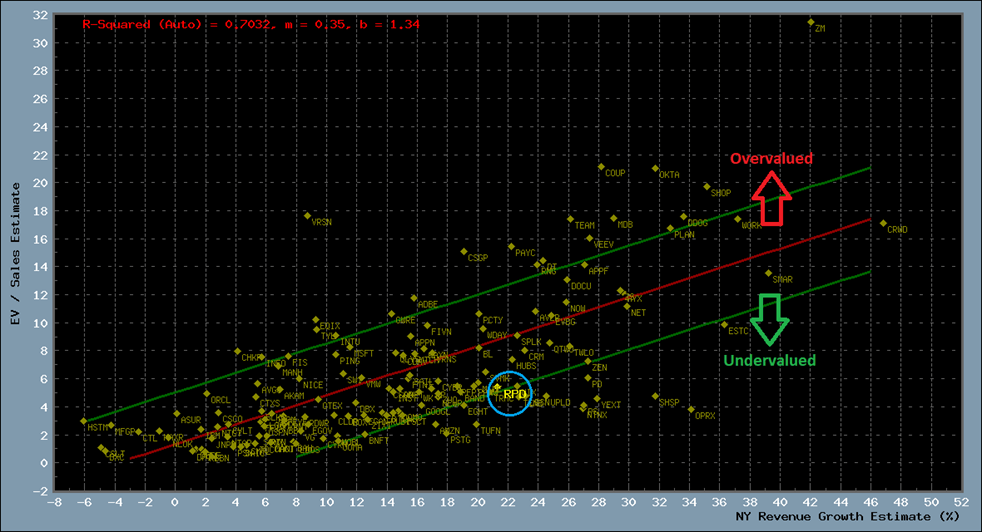The image size is (982, 532).
Task: Click the CRWD ticker label
Action: tap(897, 230)
